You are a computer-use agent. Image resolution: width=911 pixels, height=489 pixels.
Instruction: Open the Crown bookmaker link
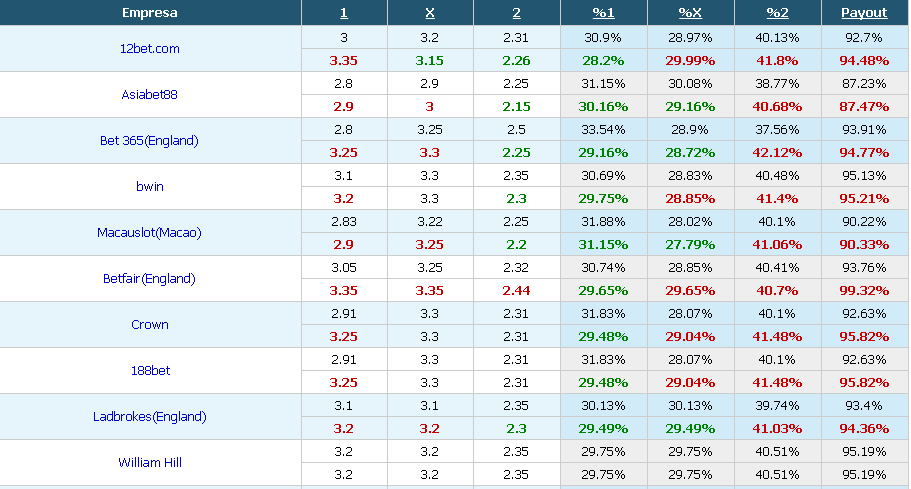pos(149,325)
